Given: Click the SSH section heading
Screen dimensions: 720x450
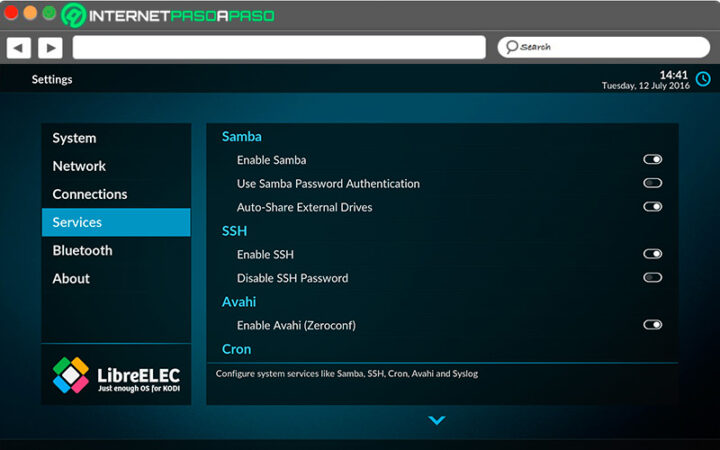Looking at the screenshot, I should click(234, 231).
